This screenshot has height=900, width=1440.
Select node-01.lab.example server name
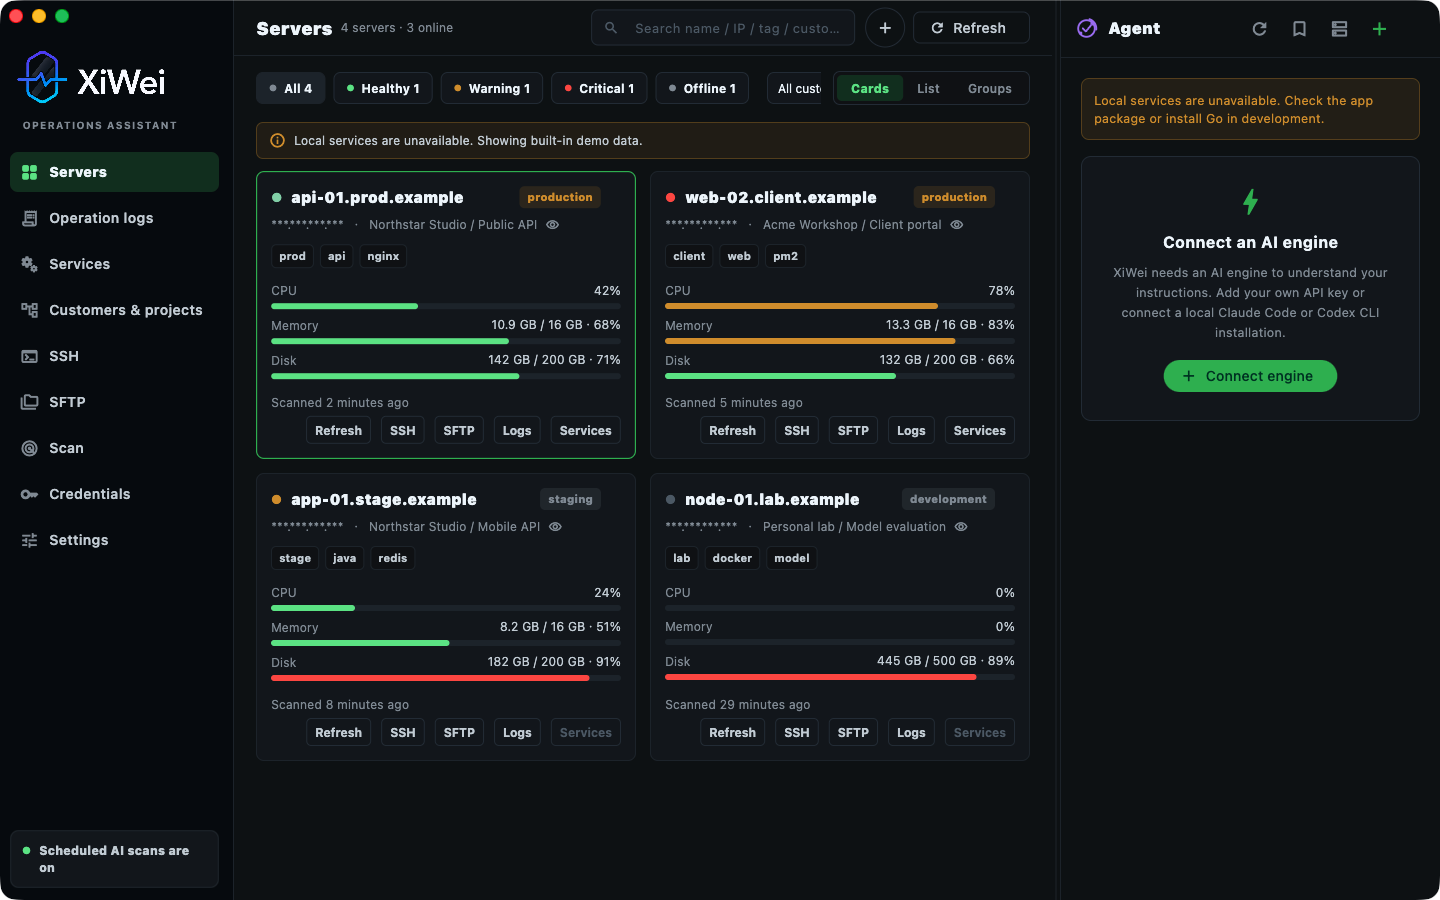[x=772, y=499]
